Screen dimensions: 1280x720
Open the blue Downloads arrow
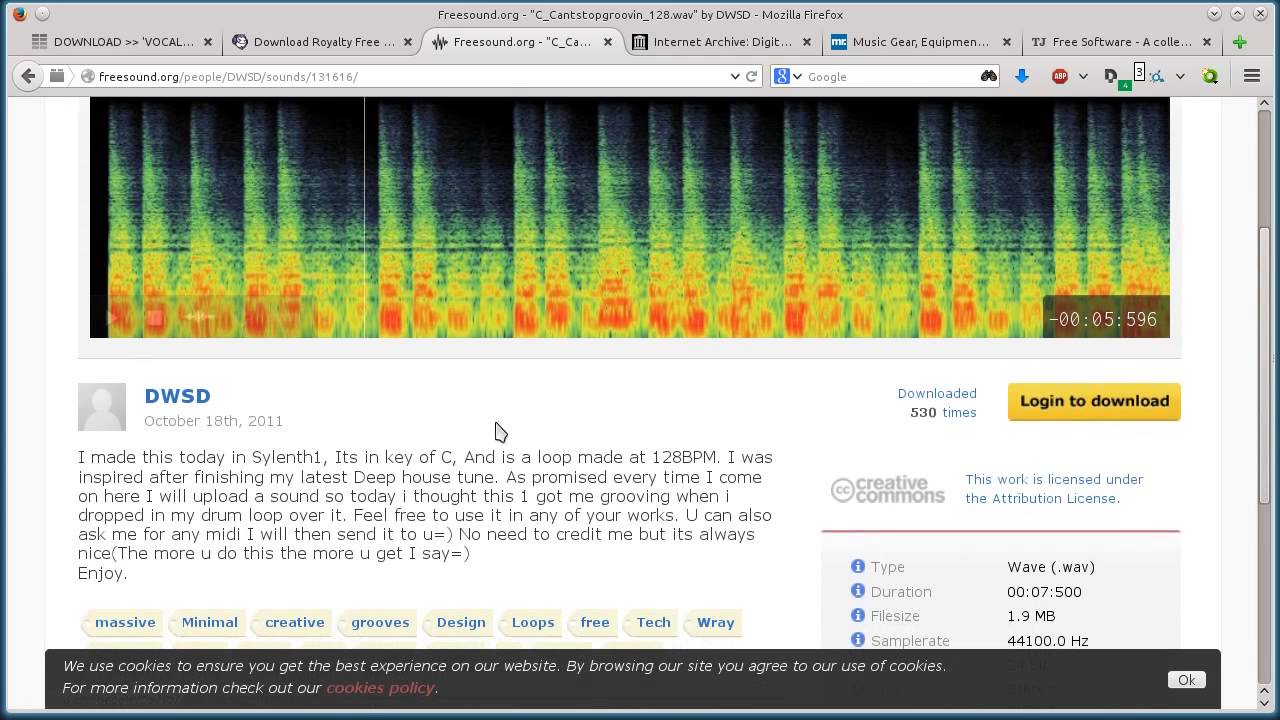[x=1021, y=76]
